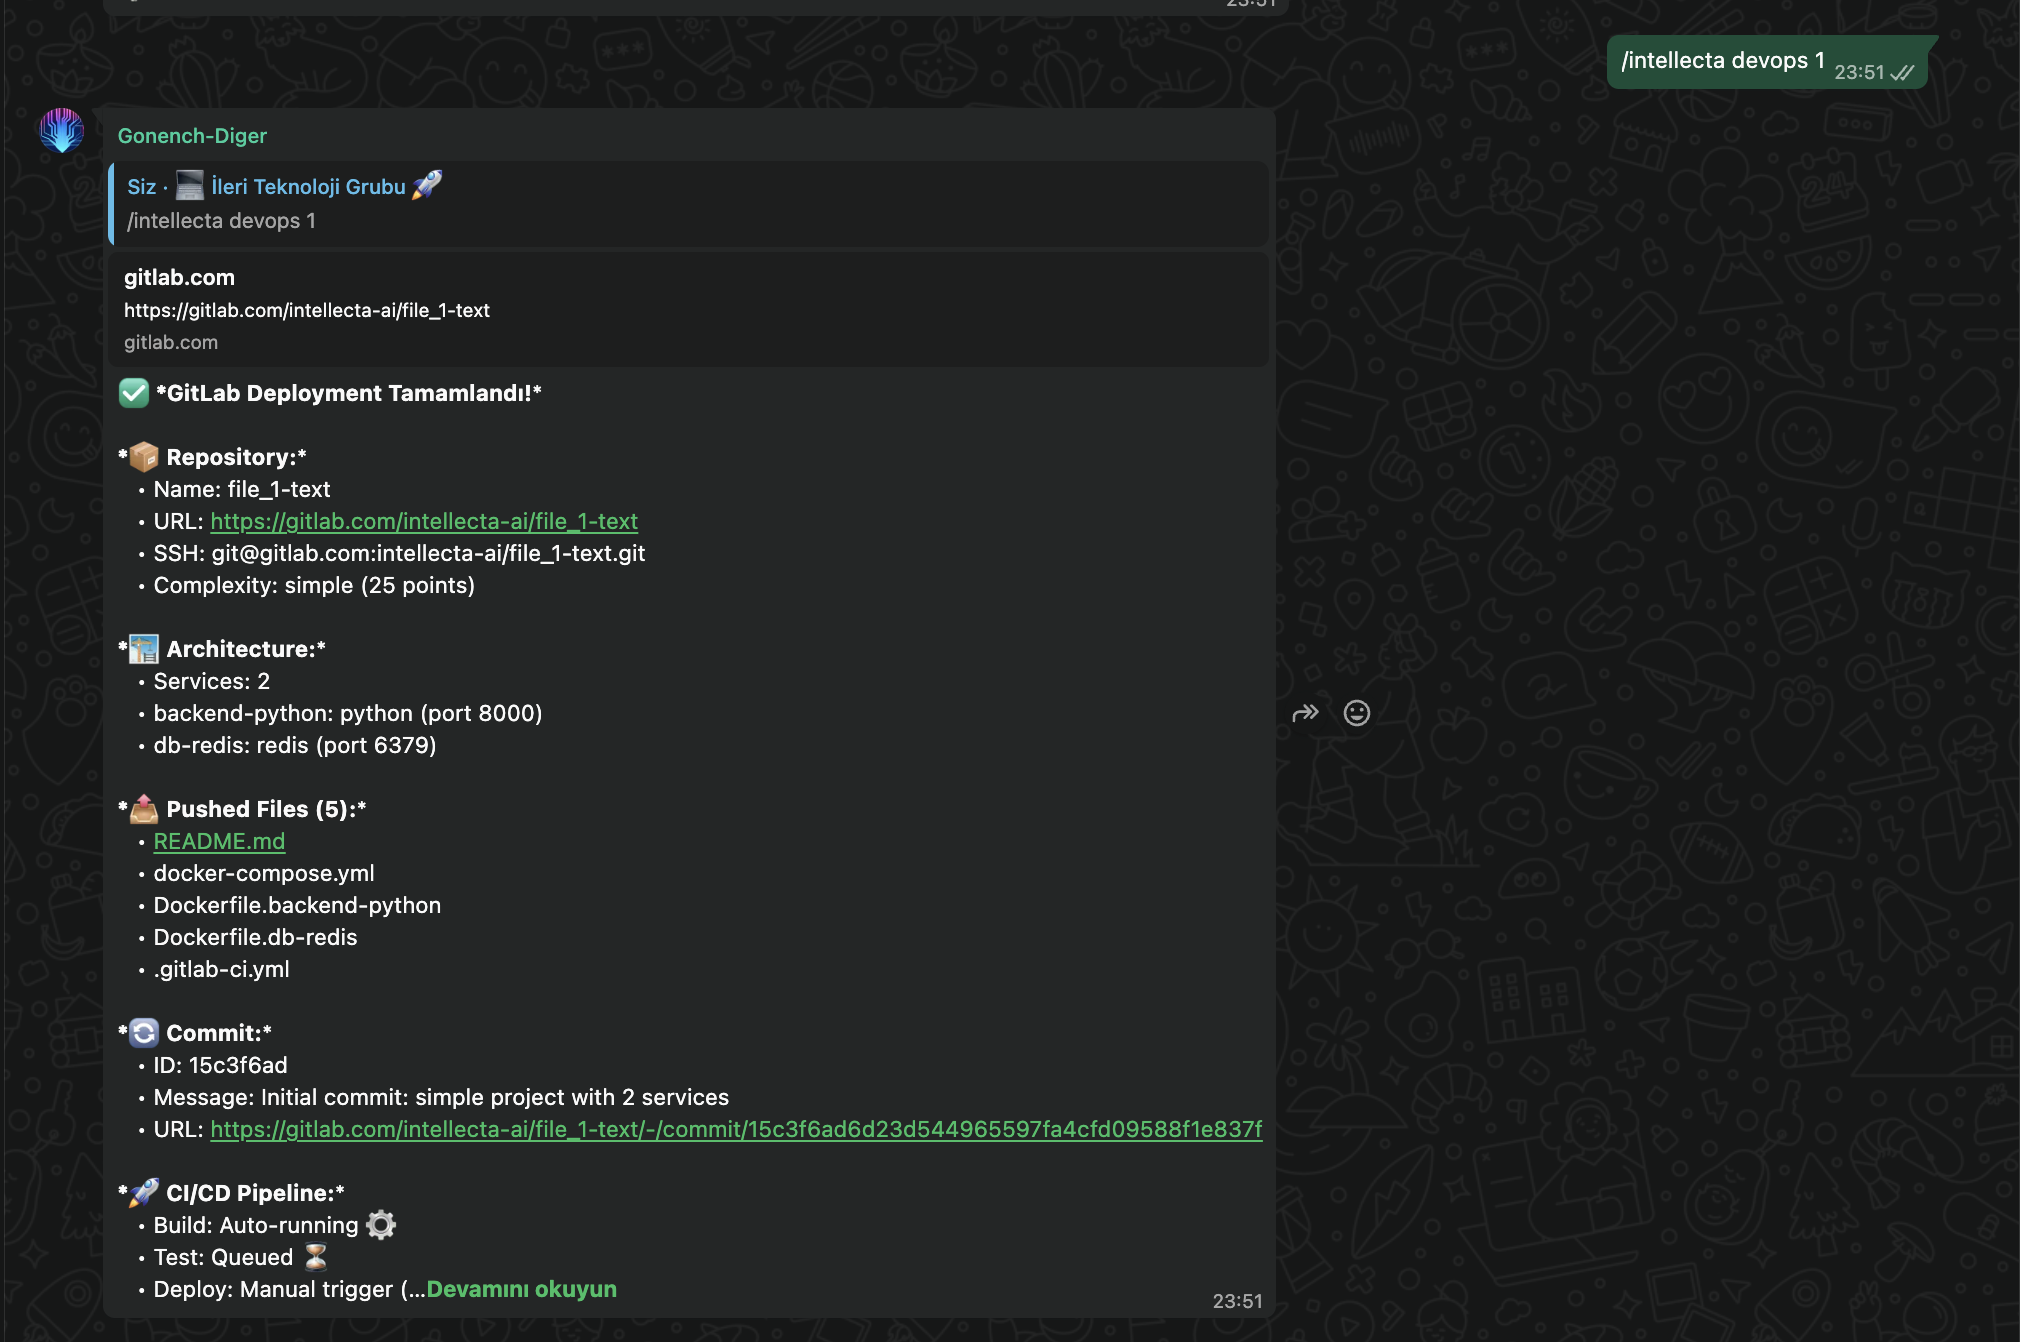This screenshot has width=2020, height=1342.
Task: Click the .gitlab-ci.yml file entry
Action: (221, 969)
